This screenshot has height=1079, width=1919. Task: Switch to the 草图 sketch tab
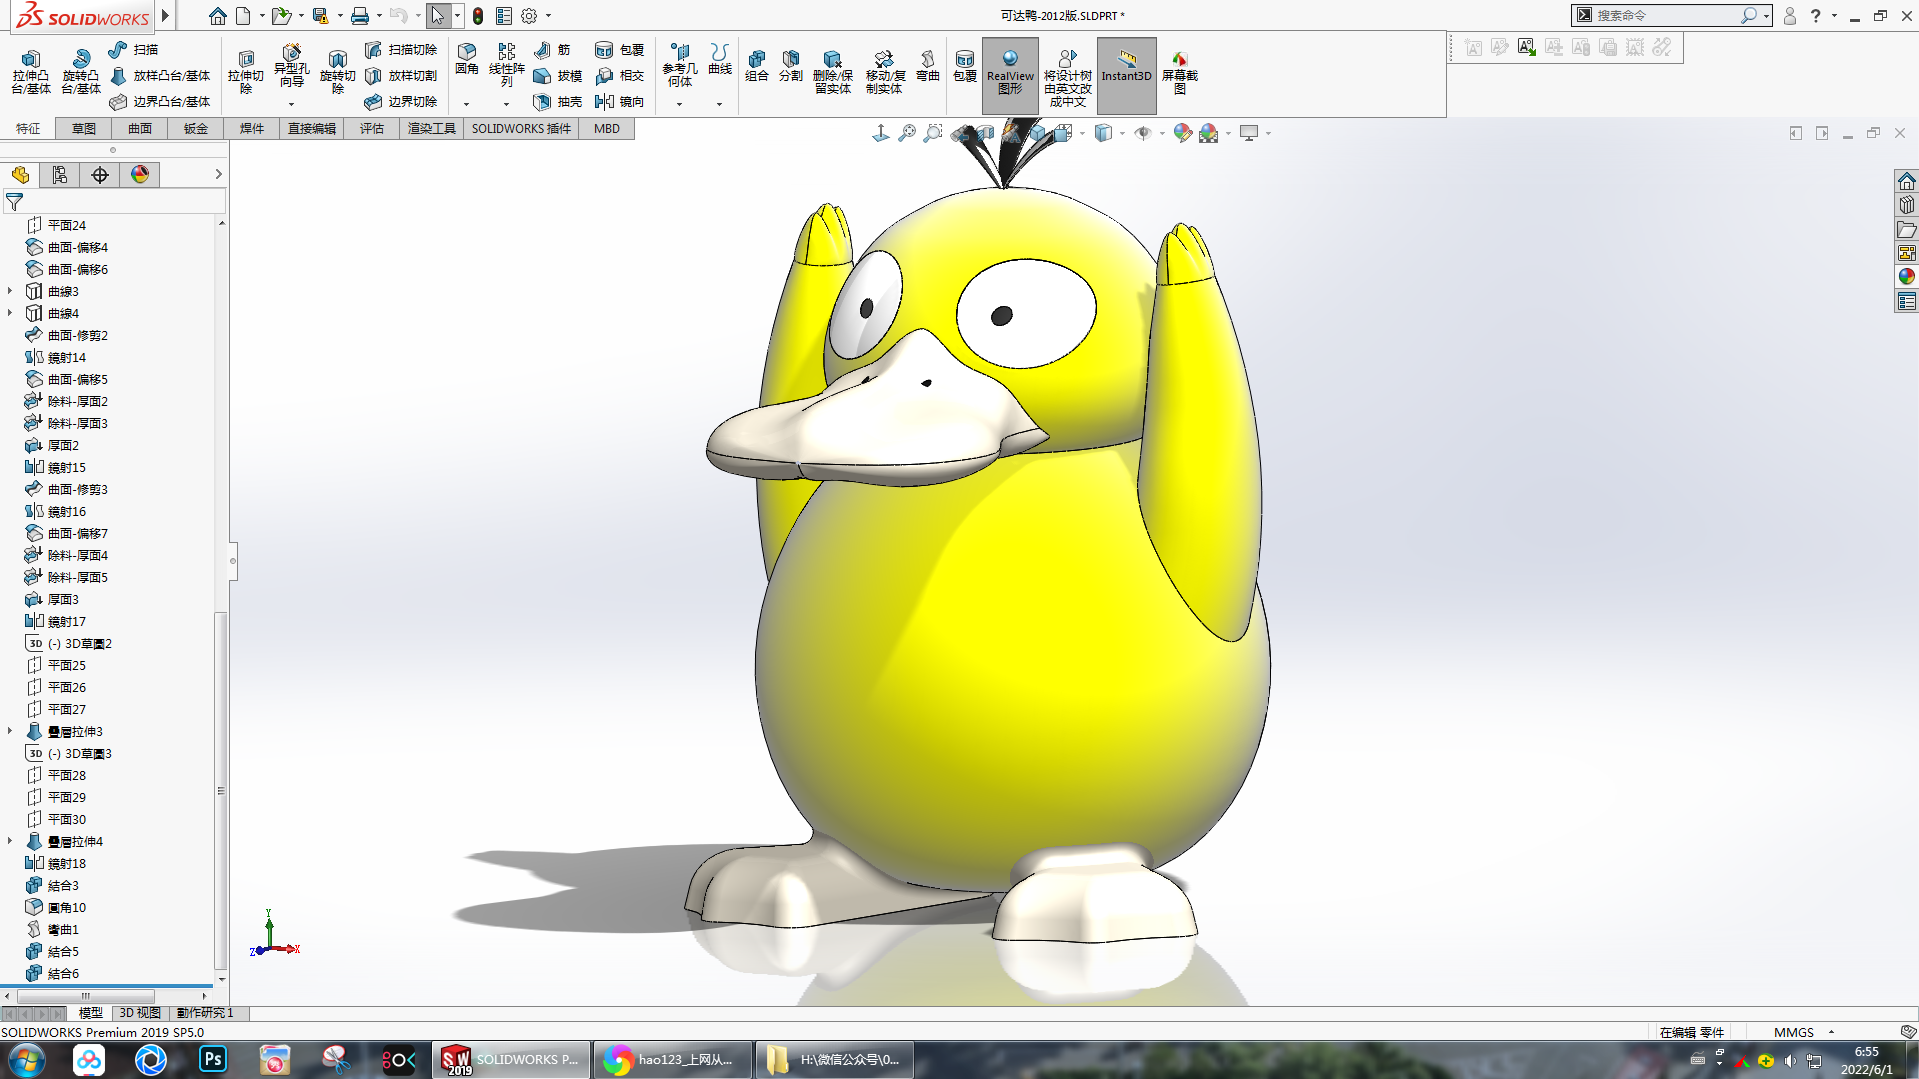tap(84, 129)
